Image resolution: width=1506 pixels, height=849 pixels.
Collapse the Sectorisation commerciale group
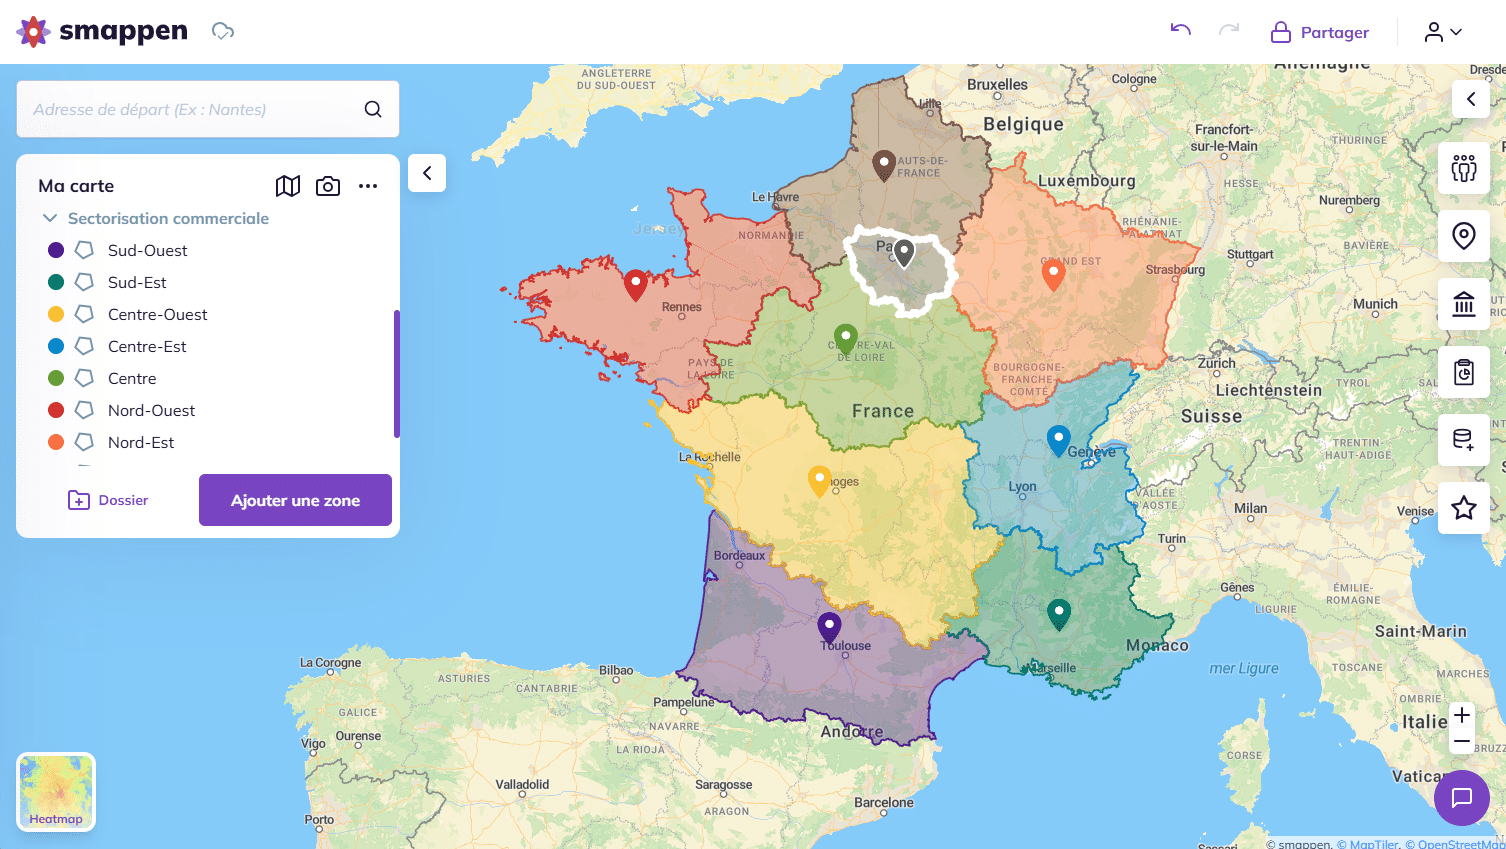click(49, 218)
